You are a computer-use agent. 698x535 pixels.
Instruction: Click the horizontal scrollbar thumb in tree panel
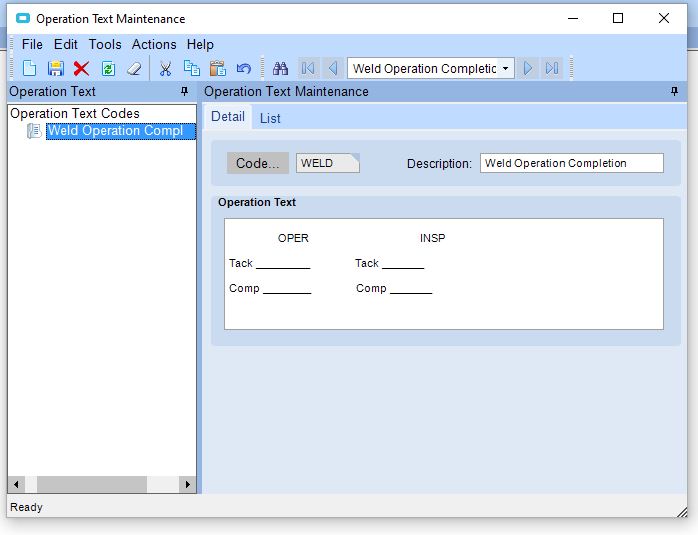coord(92,484)
